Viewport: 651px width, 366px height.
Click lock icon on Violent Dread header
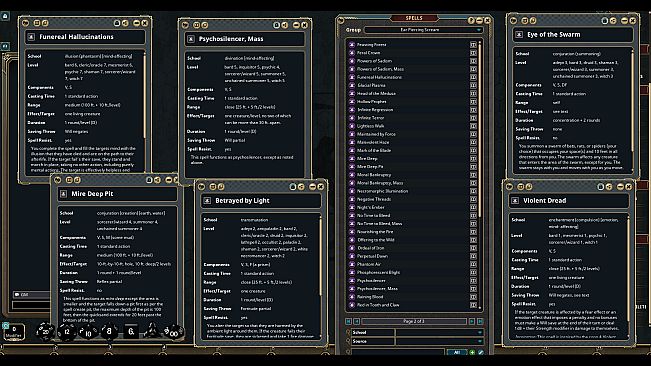tap(601, 187)
